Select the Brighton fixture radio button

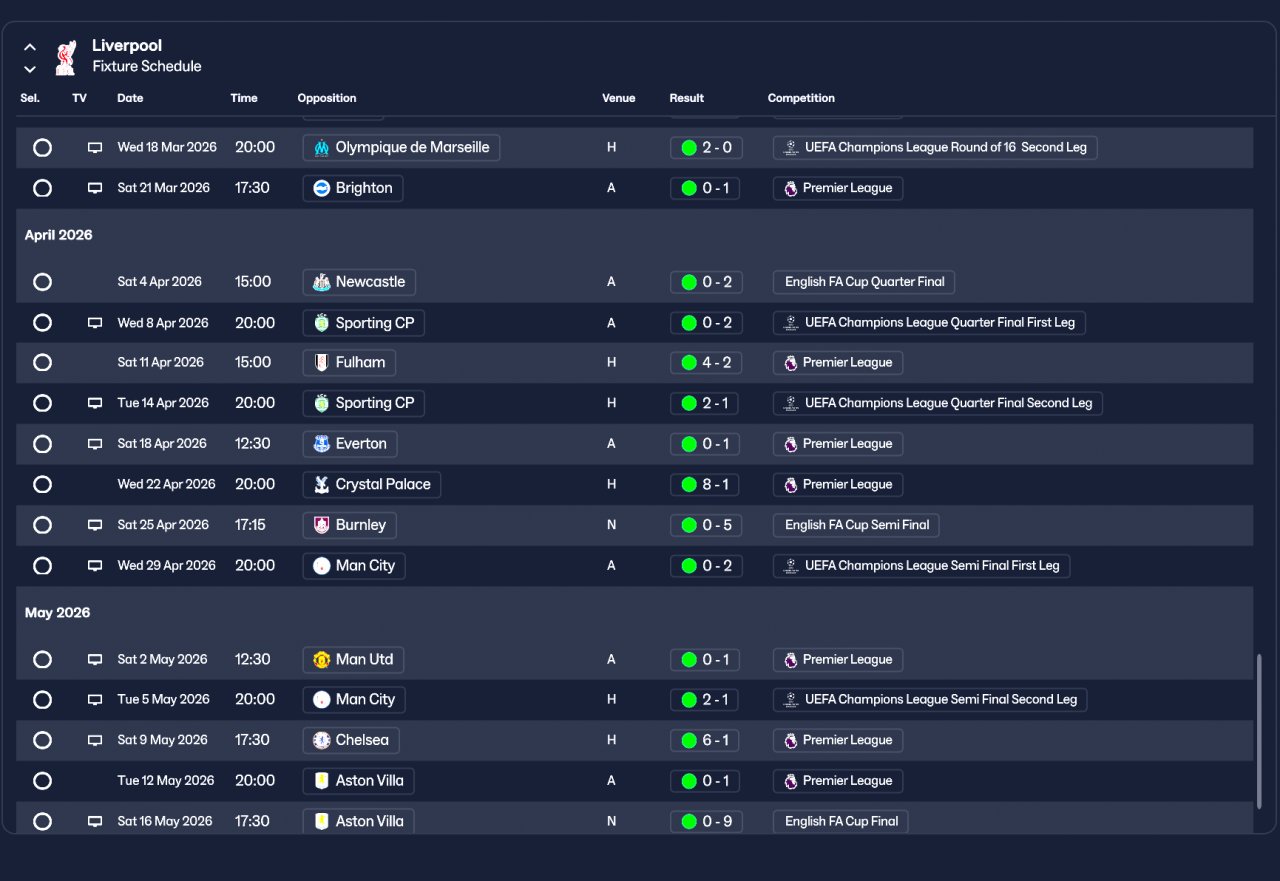coord(42,188)
